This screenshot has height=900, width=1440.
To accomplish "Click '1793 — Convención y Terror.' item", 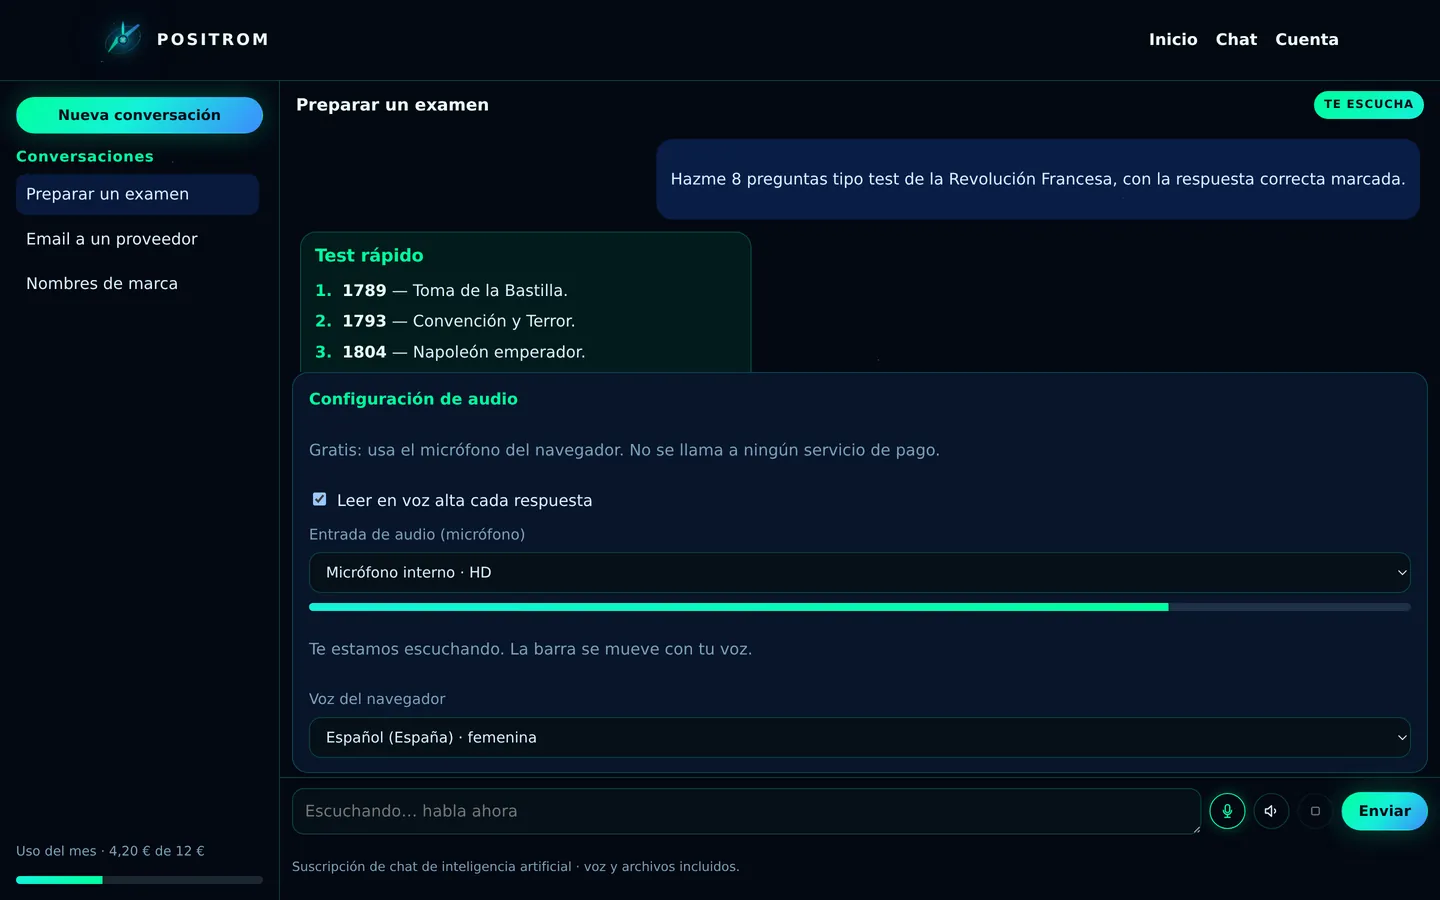I will pos(459,321).
